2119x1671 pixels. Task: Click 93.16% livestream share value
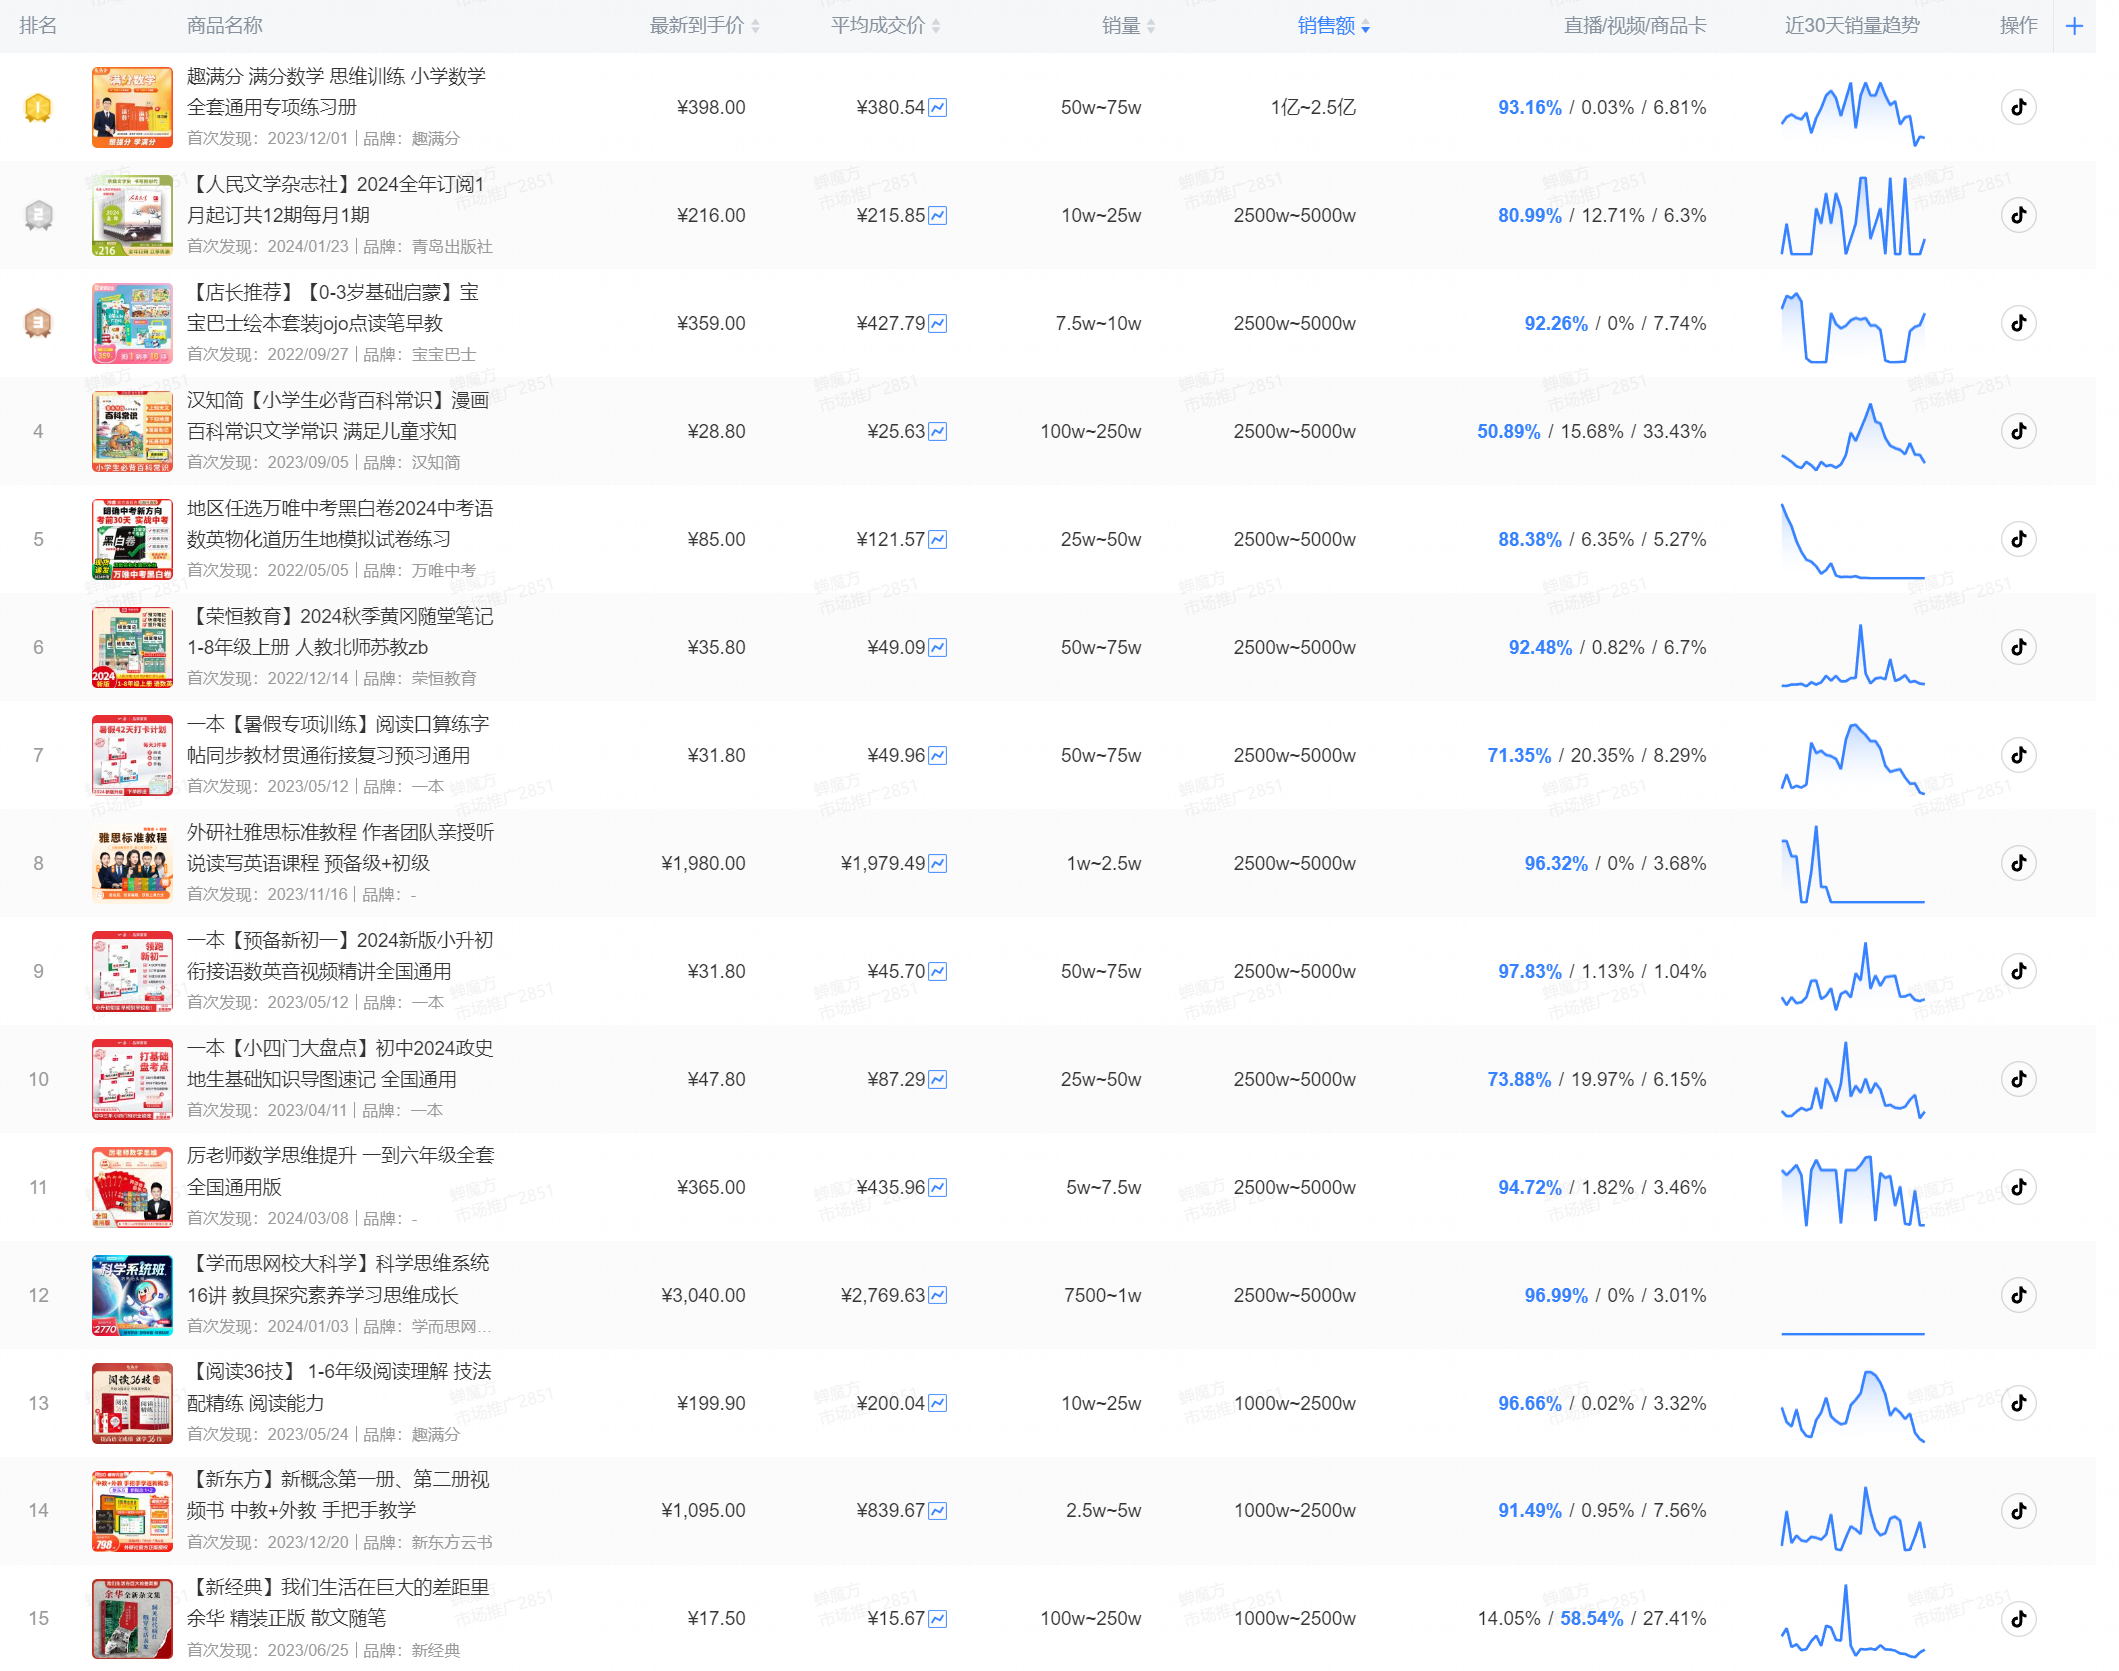click(x=1529, y=108)
